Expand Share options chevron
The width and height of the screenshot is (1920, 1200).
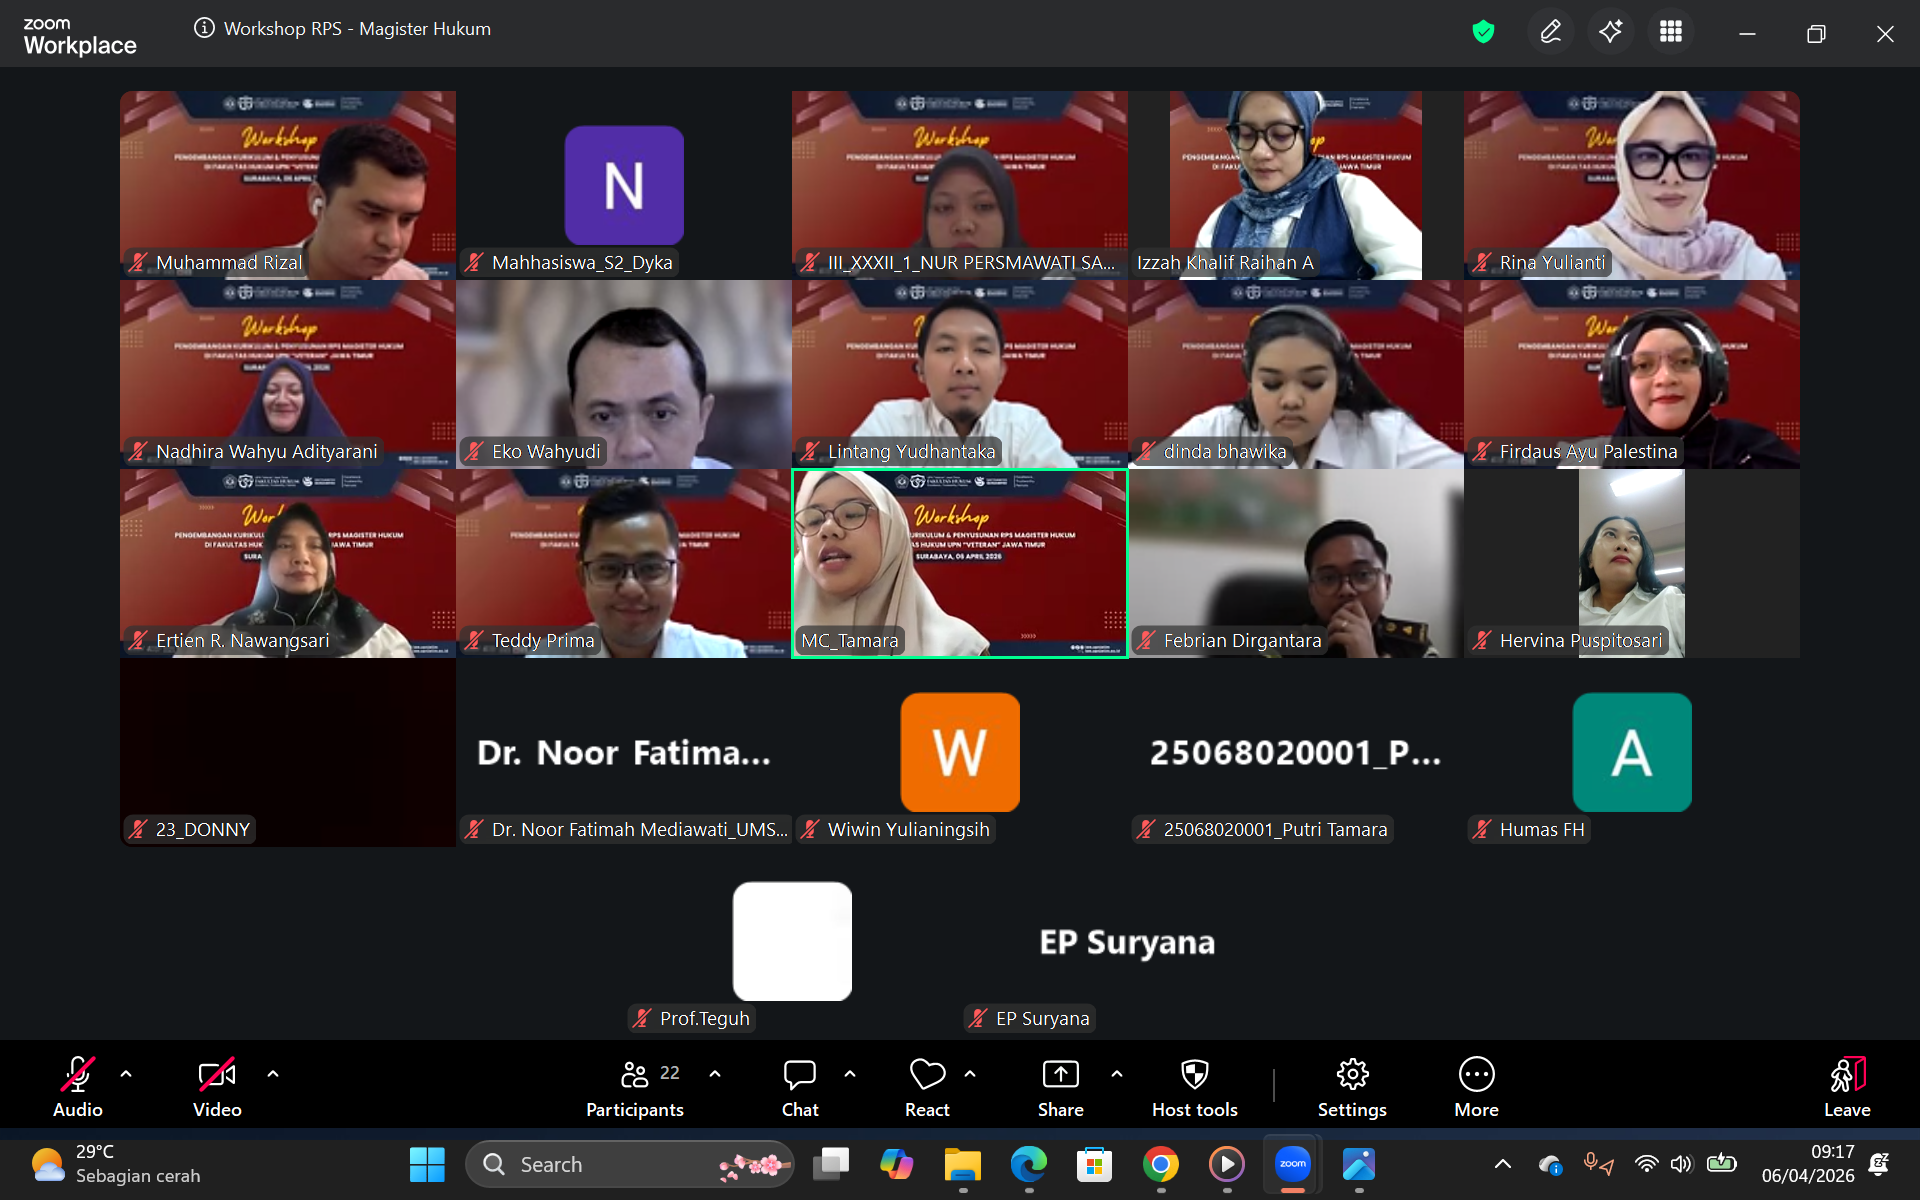pos(1117,1073)
